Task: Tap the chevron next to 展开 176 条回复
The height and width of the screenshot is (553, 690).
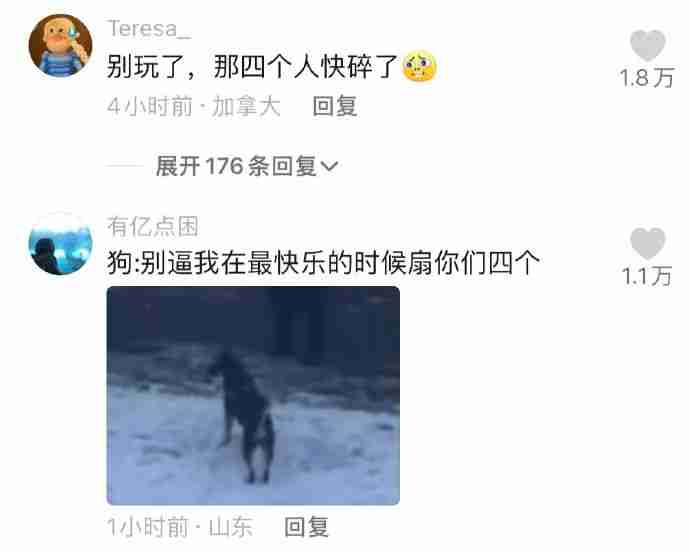Action: pyautogui.click(x=330, y=166)
